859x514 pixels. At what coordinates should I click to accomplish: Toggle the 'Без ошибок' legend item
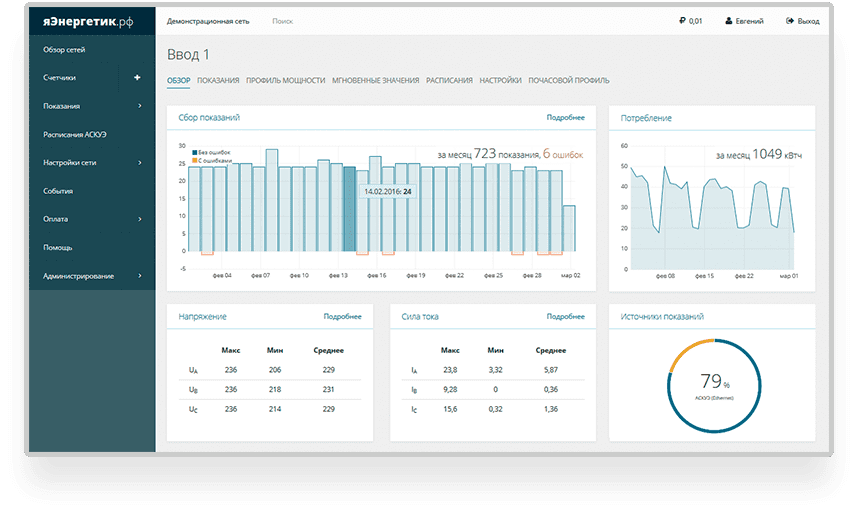click(212, 151)
